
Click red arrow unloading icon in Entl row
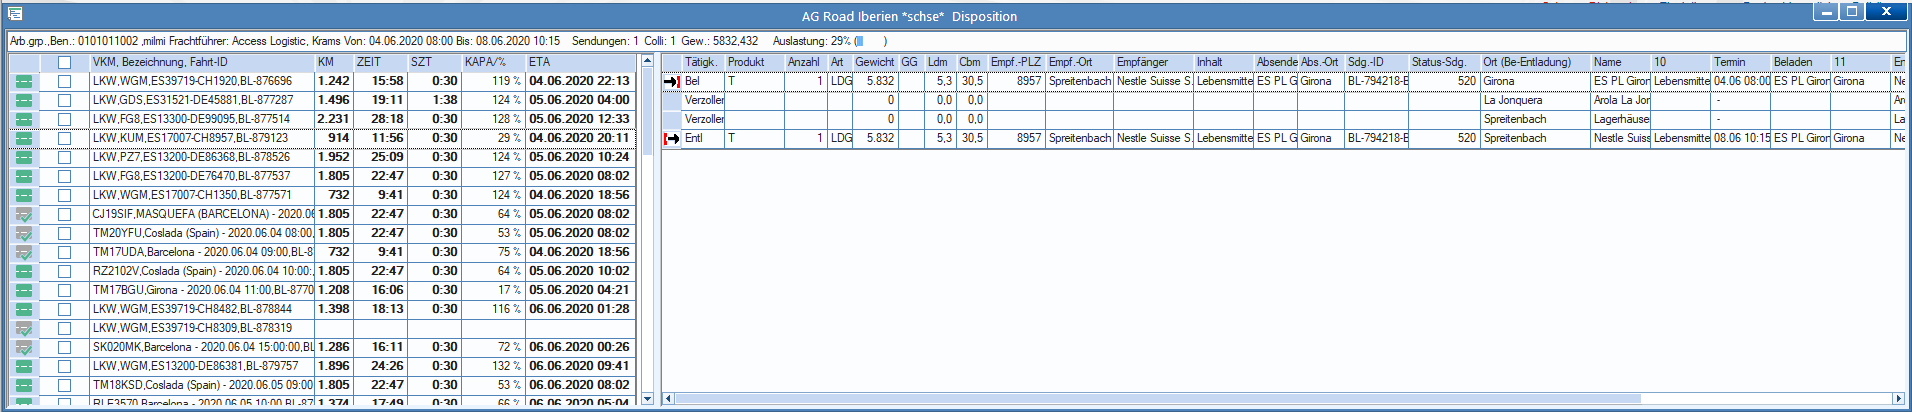tap(672, 138)
